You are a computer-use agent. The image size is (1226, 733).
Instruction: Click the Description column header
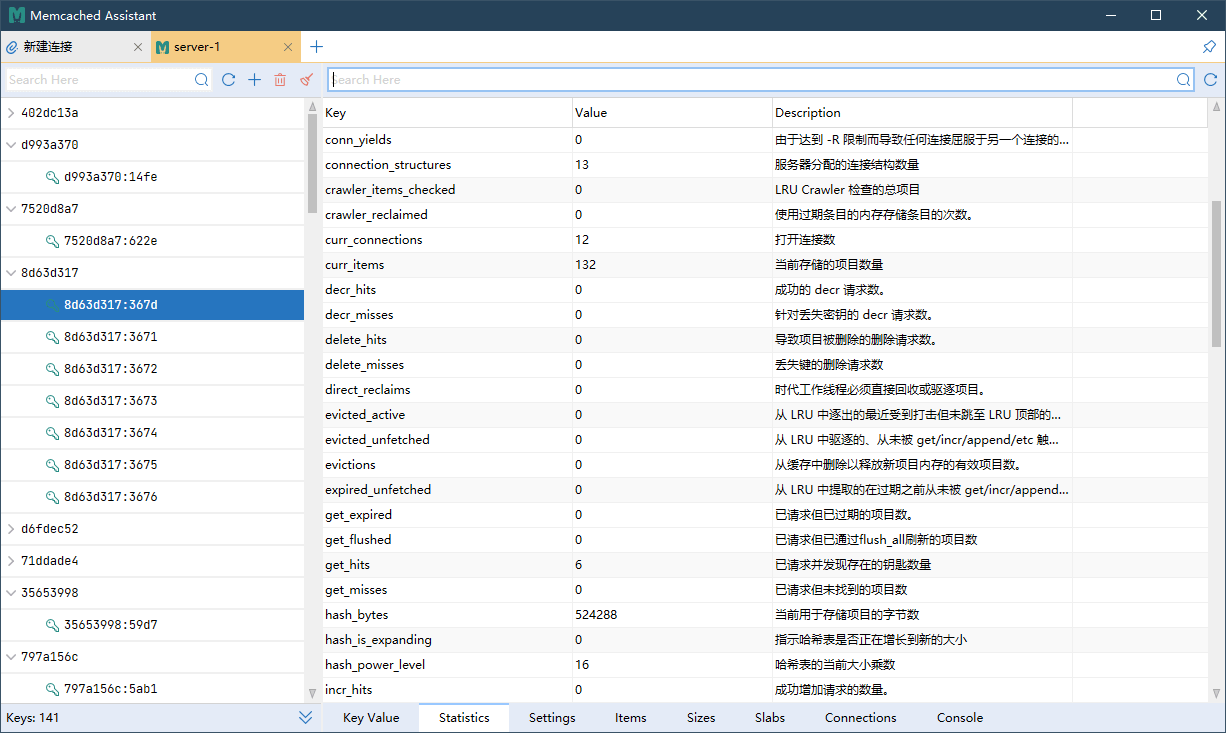922,113
